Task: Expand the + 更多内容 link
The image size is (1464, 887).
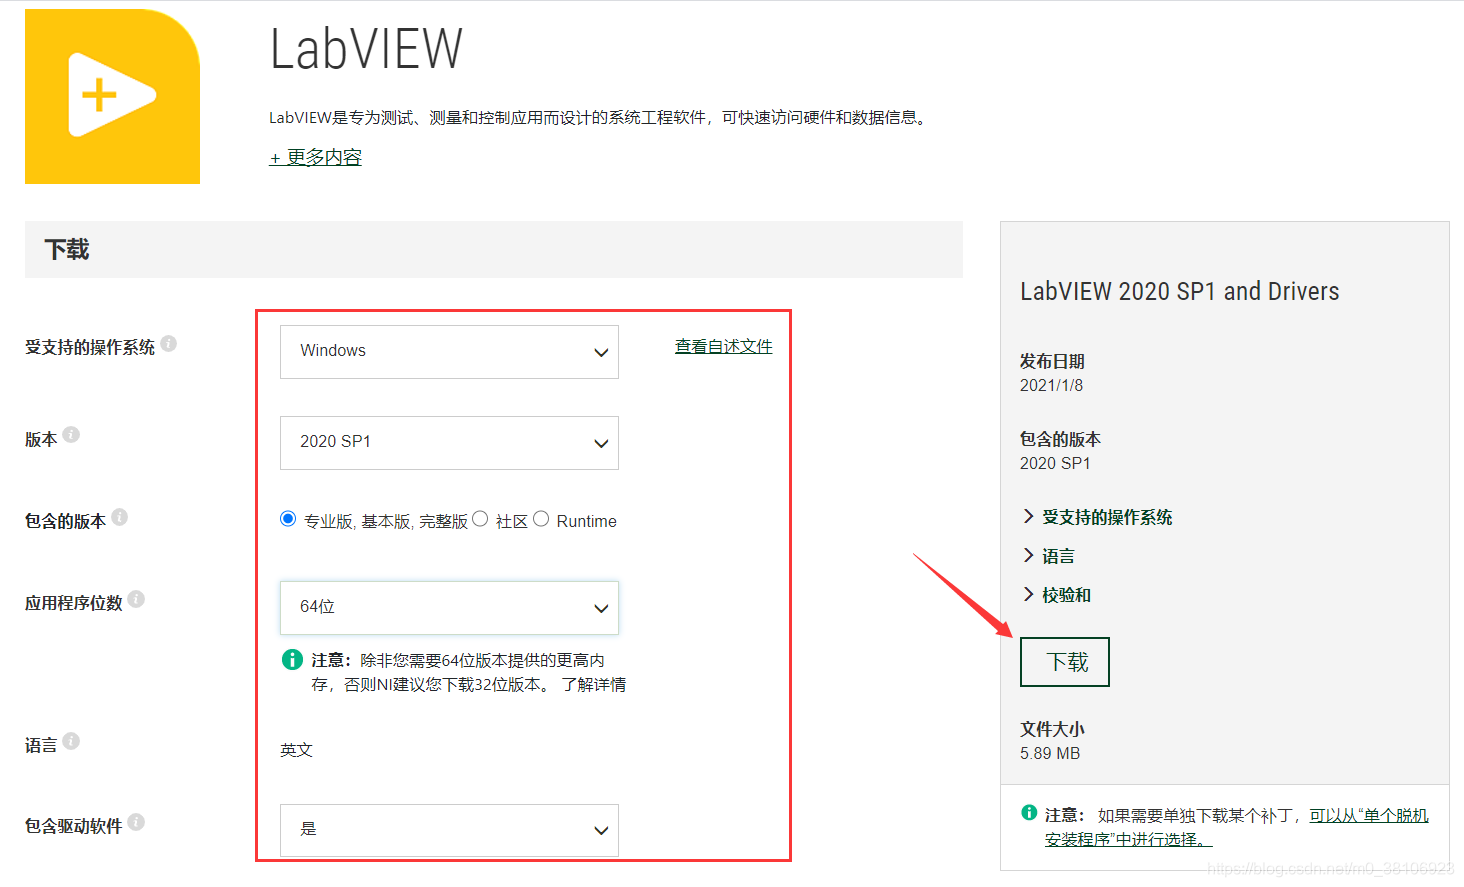Action: coord(316,157)
